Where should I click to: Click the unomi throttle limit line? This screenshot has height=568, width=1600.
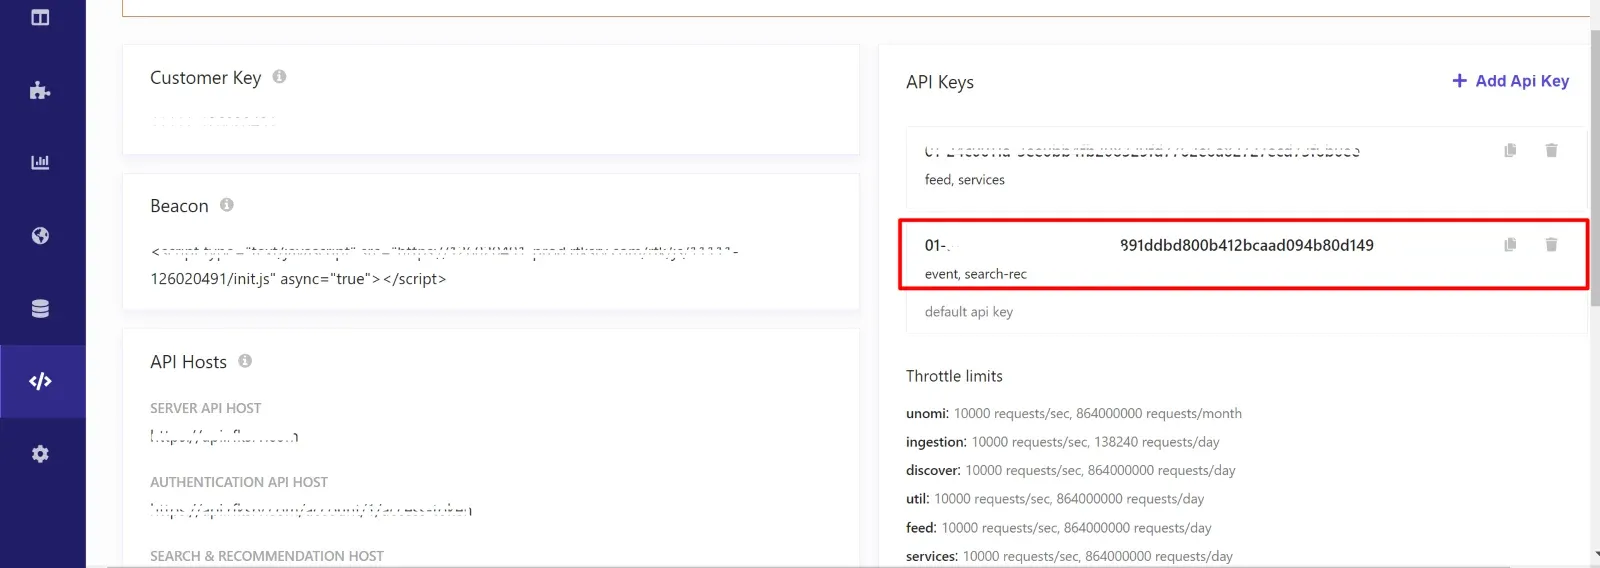(1074, 413)
